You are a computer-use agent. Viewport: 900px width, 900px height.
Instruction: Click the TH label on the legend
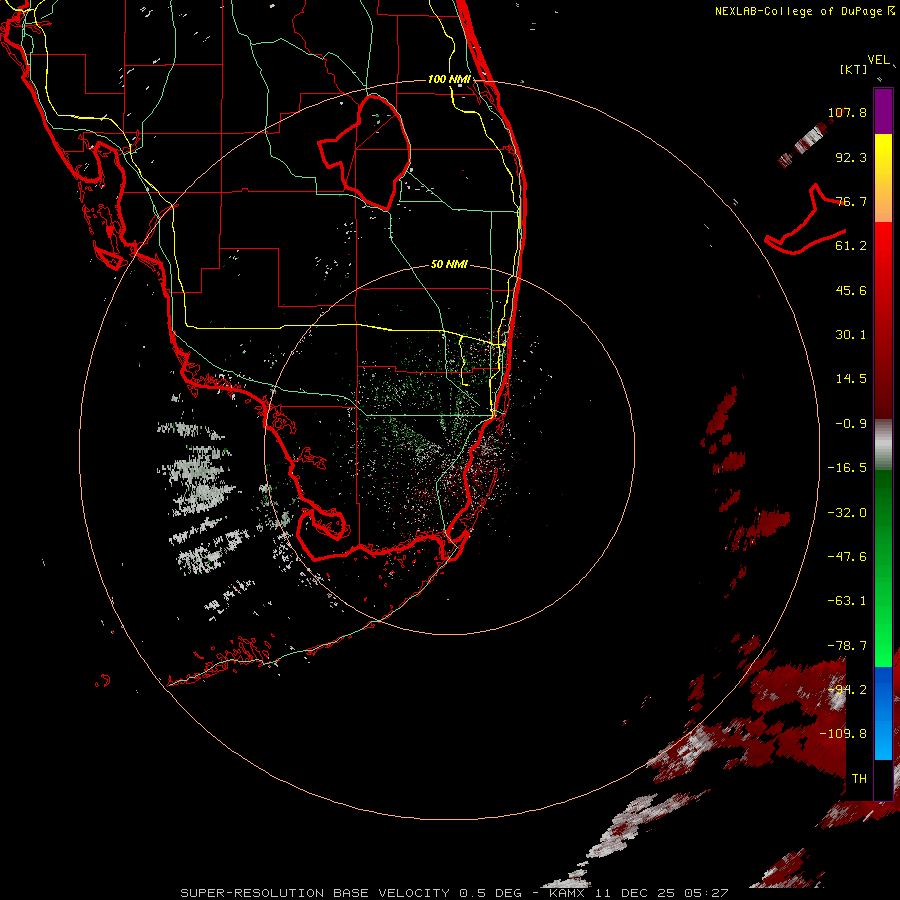(x=859, y=779)
